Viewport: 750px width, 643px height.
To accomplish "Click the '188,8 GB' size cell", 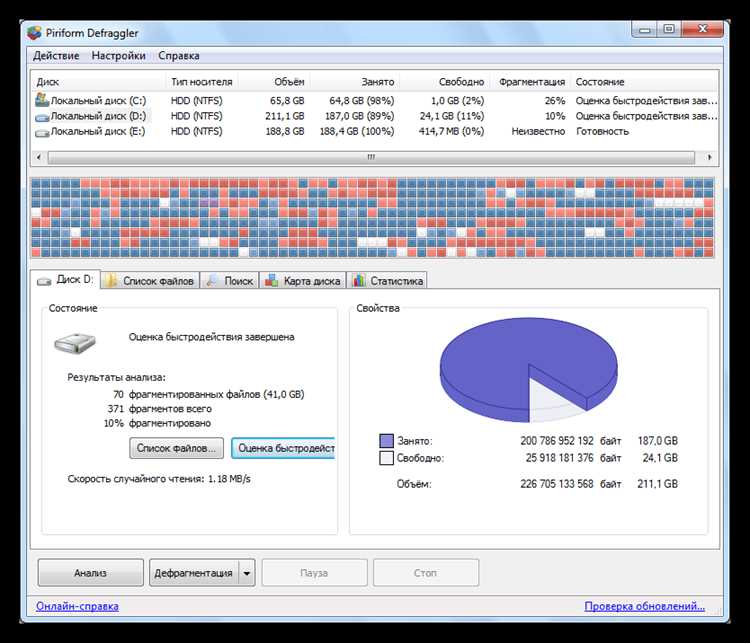I will 285,132.
